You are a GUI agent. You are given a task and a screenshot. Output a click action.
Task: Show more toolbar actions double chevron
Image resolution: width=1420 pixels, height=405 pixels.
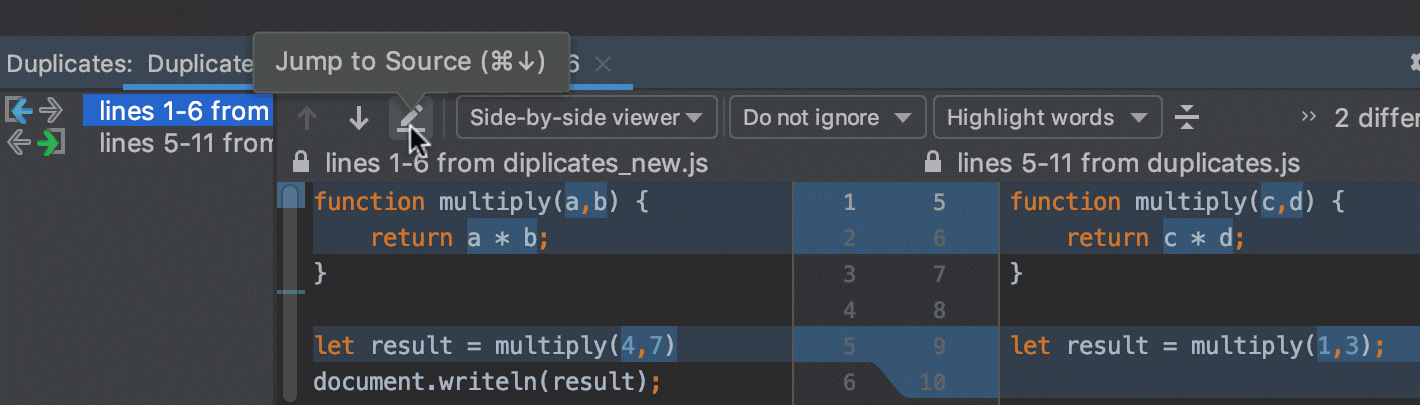pyautogui.click(x=1308, y=117)
